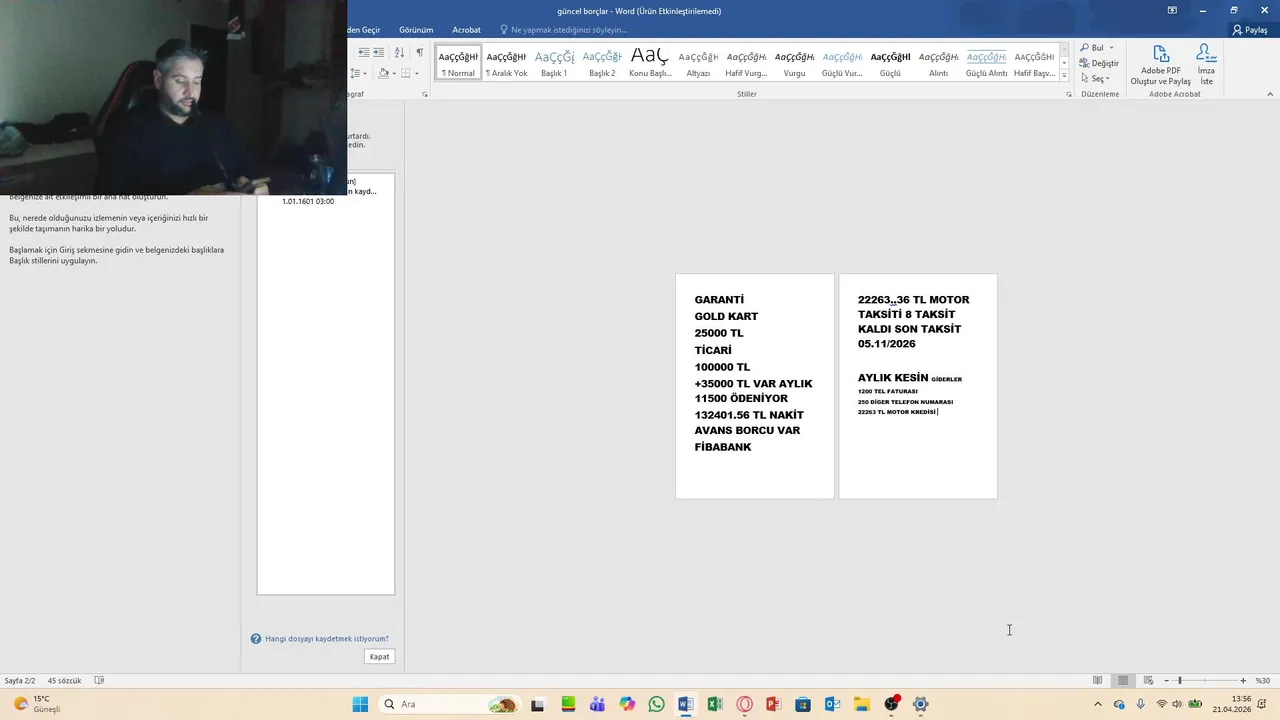
Task: Apply shading paint bucket icon
Action: pos(383,73)
